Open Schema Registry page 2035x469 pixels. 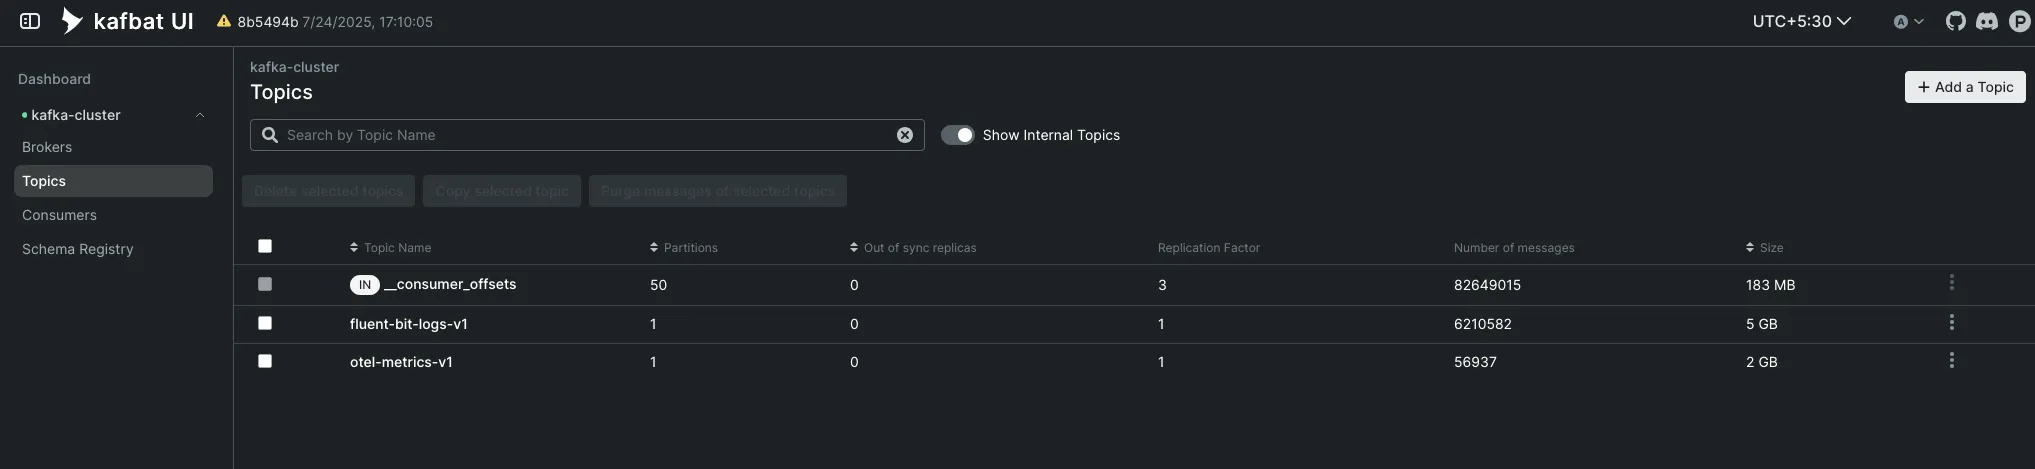click(77, 249)
